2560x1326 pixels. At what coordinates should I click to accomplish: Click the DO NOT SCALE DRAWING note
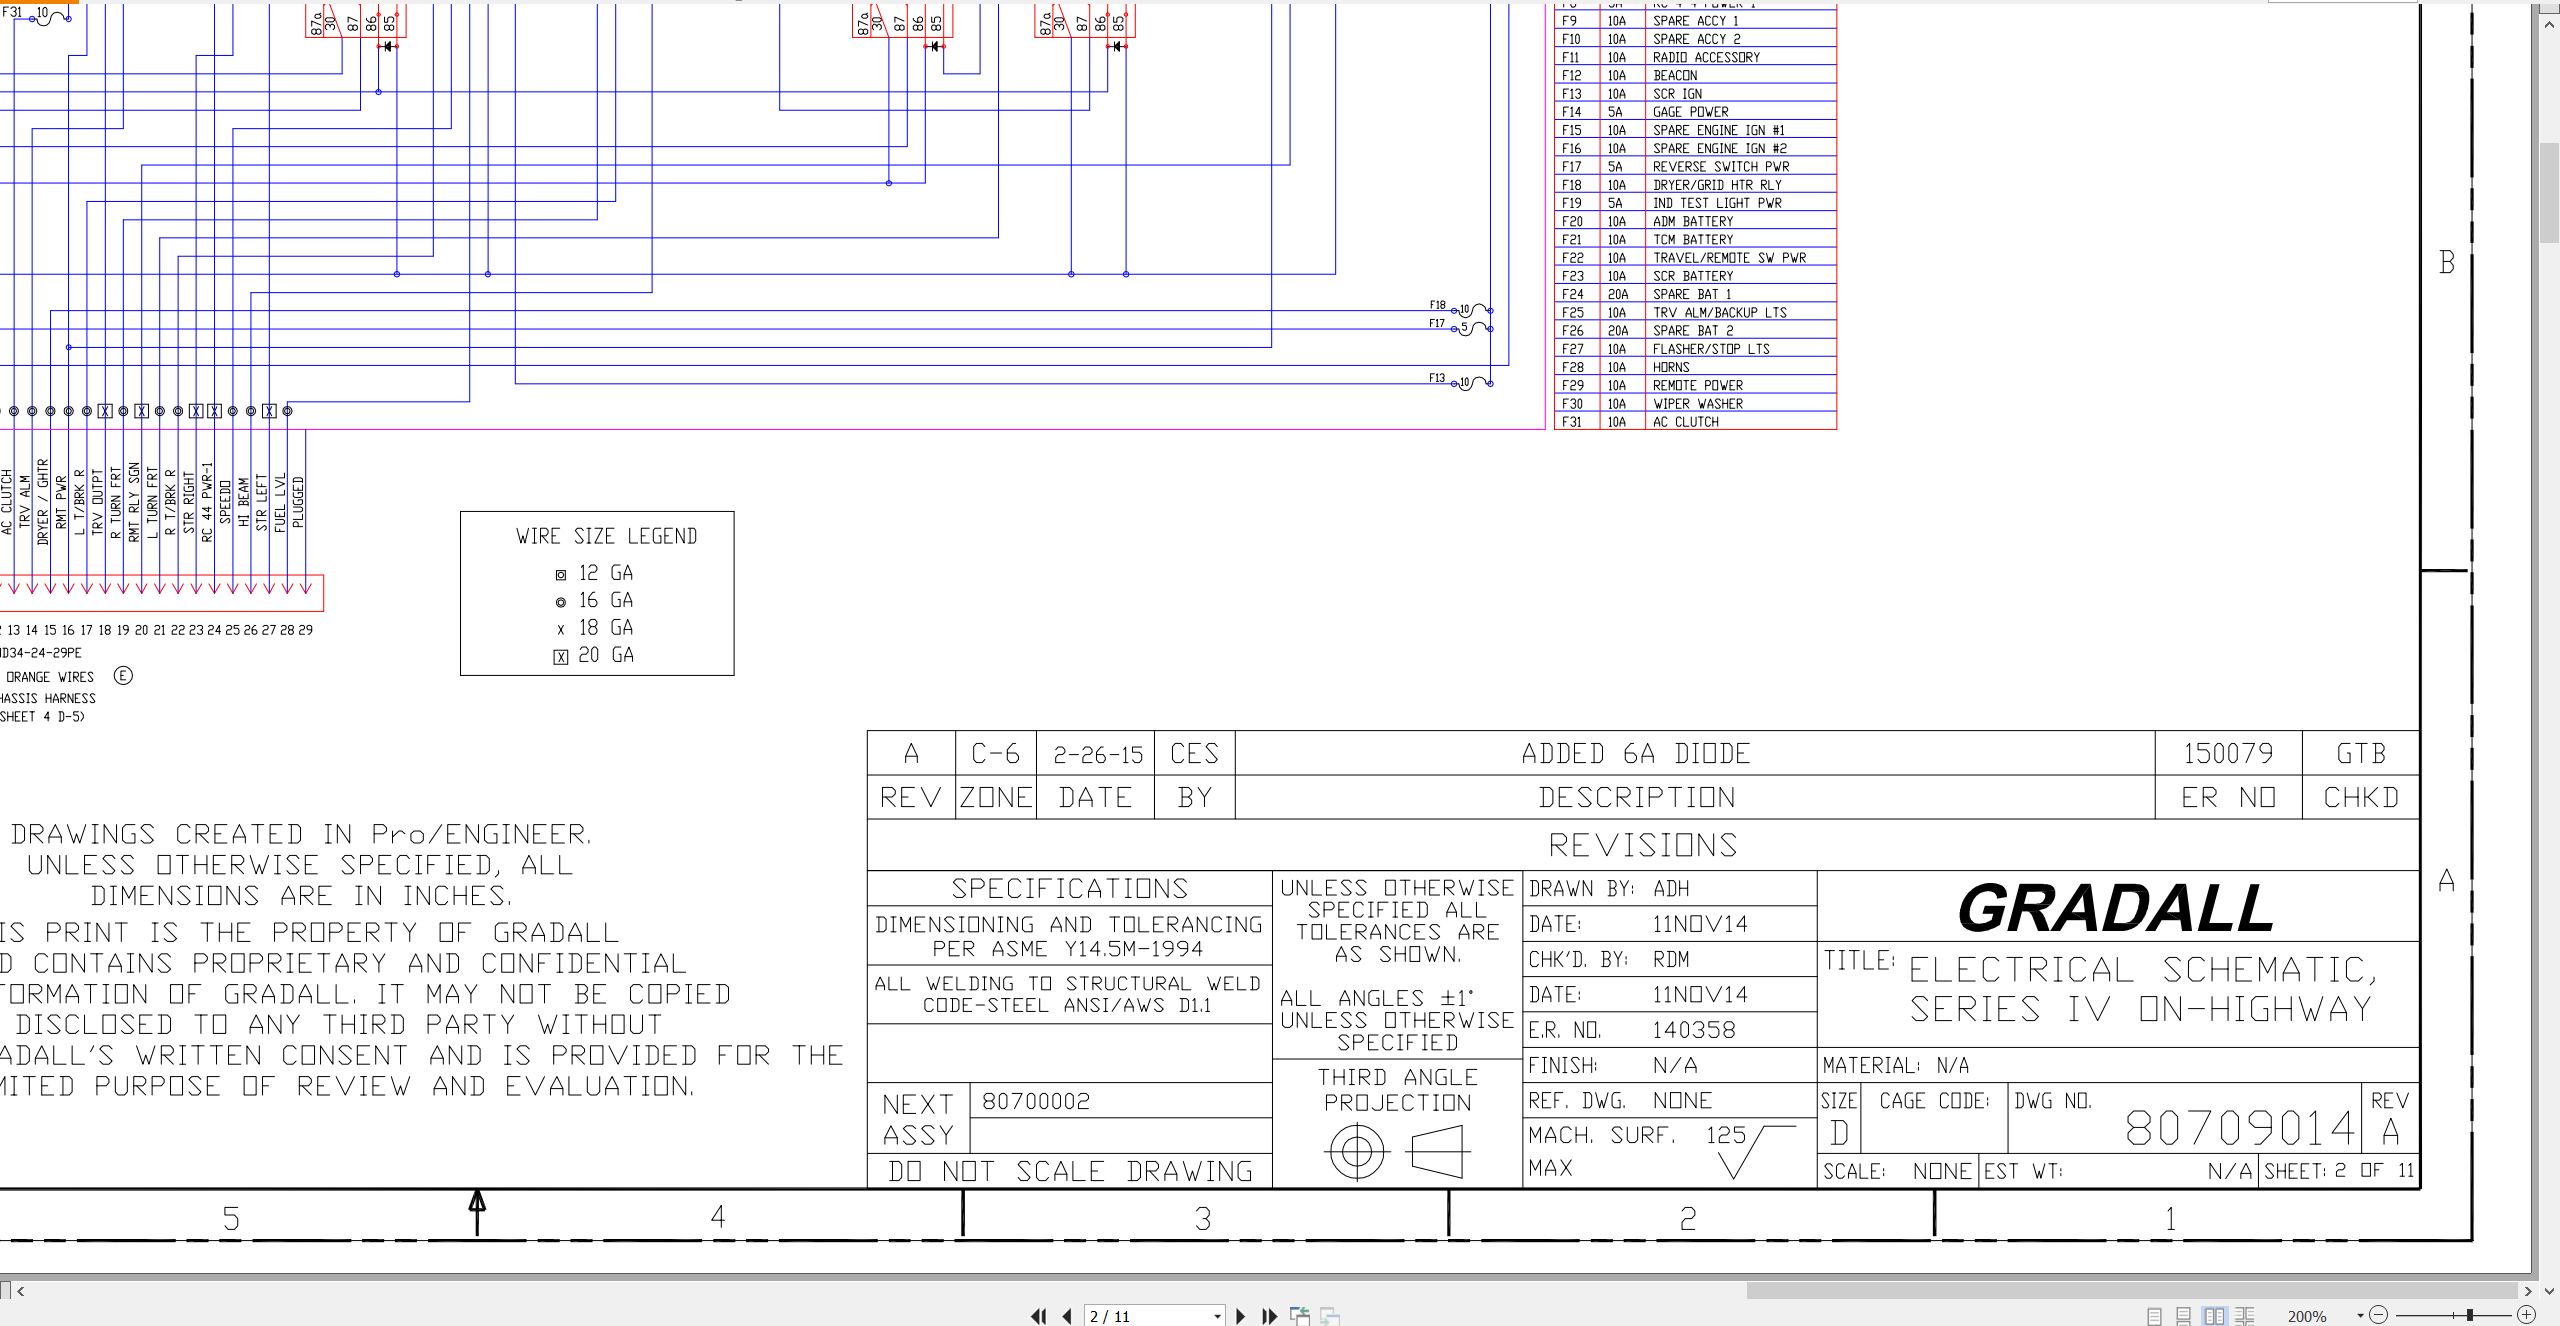coord(1070,1171)
